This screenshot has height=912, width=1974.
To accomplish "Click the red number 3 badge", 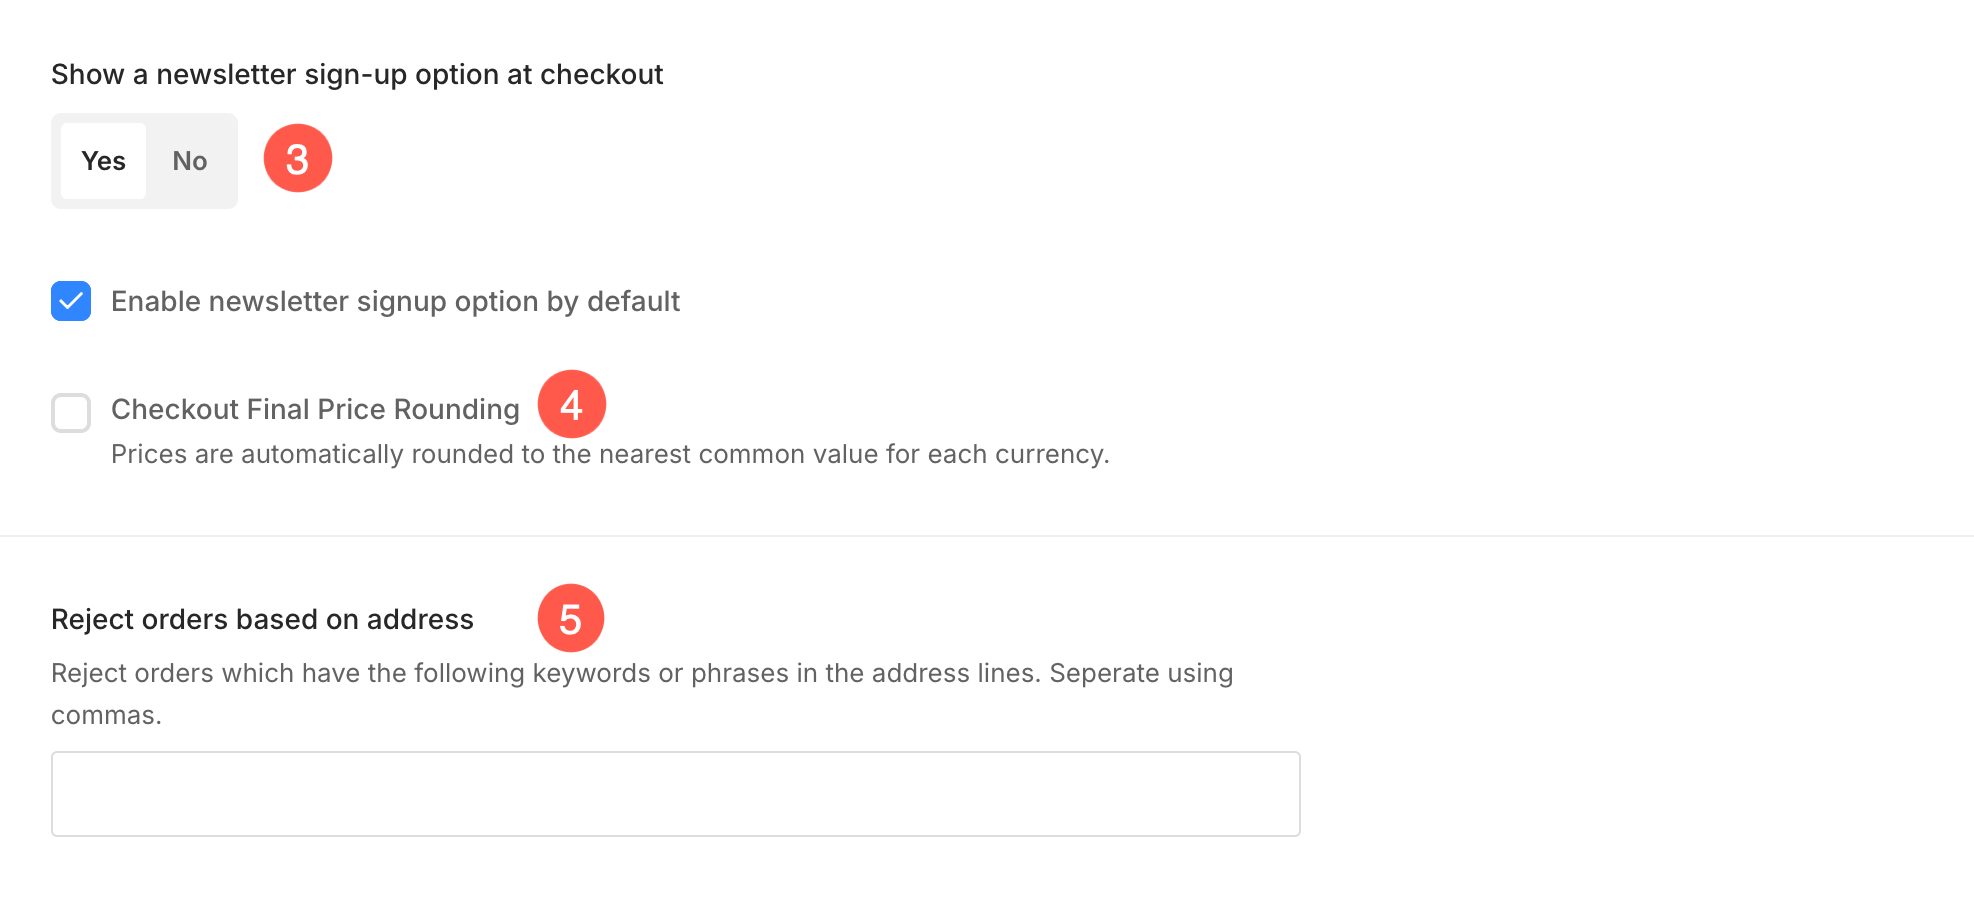I will pos(297,159).
